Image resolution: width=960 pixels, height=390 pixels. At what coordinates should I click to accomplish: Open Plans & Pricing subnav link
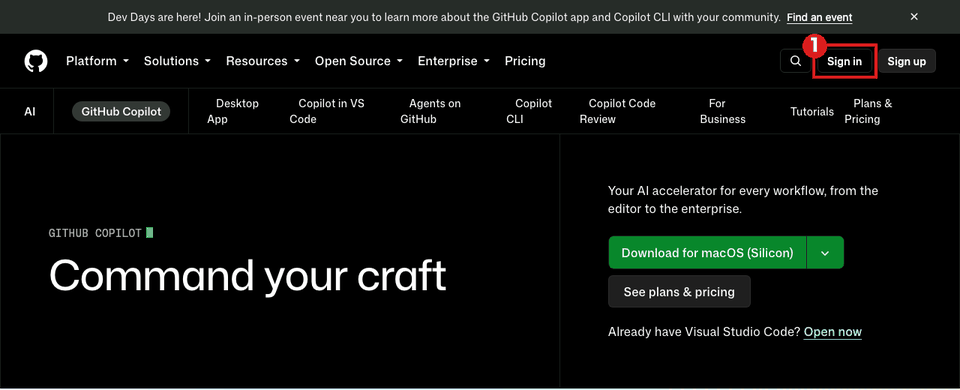[868, 111]
